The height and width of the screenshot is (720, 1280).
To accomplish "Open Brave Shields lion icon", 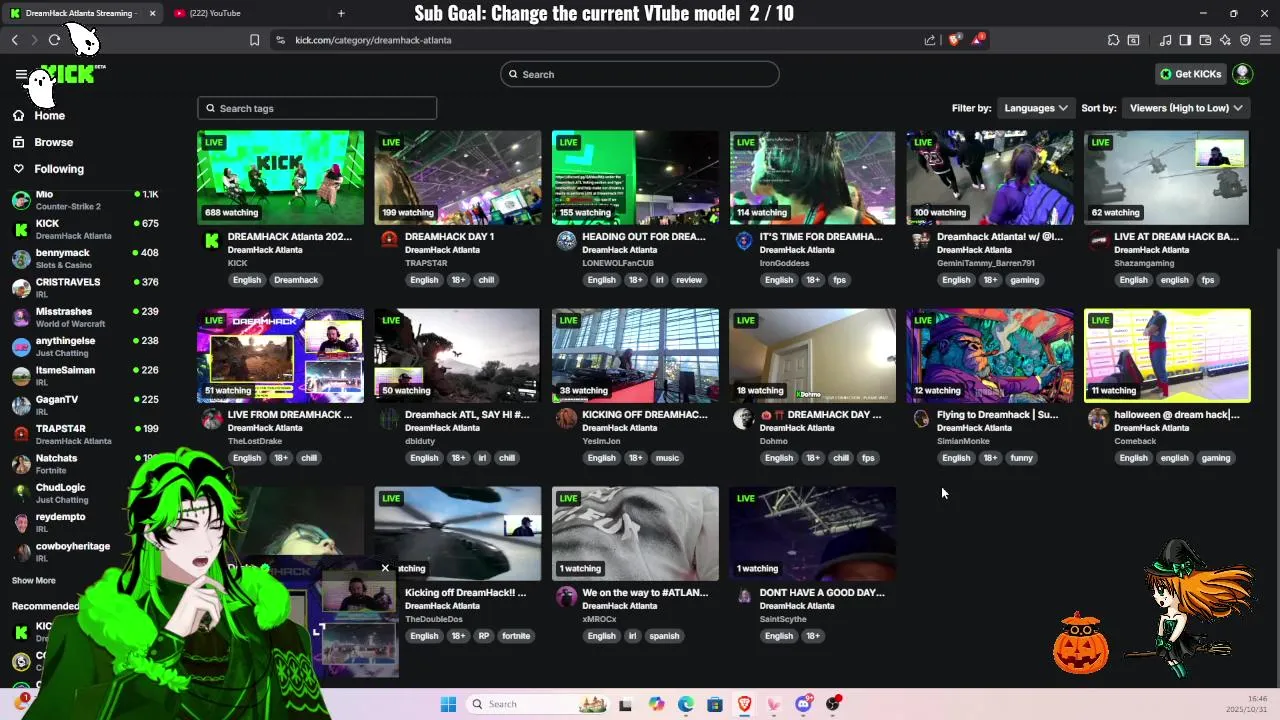I will point(954,40).
